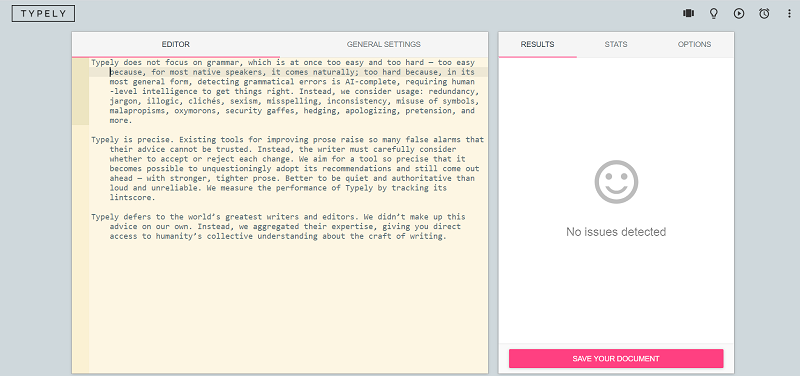The height and width of the screenshot is (376, 800).
Task: Click the SAVE YOUR DOCUMENT button
Action: tap(616, 359)
